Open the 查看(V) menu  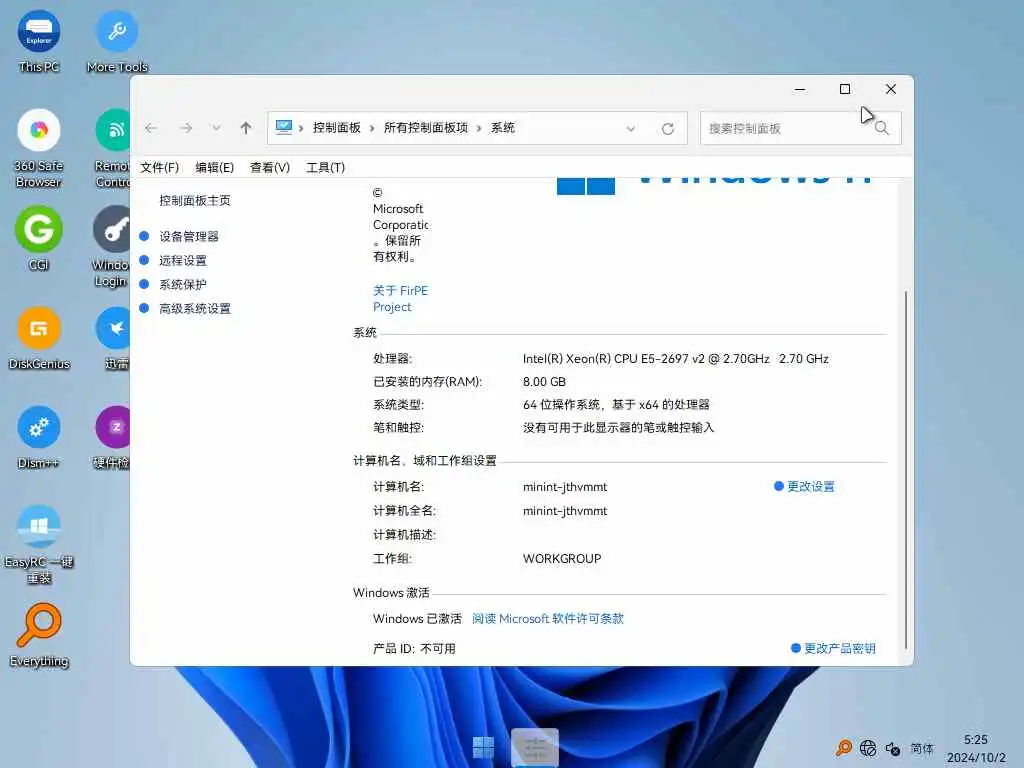pyautogui.click(x=270, y=167)
